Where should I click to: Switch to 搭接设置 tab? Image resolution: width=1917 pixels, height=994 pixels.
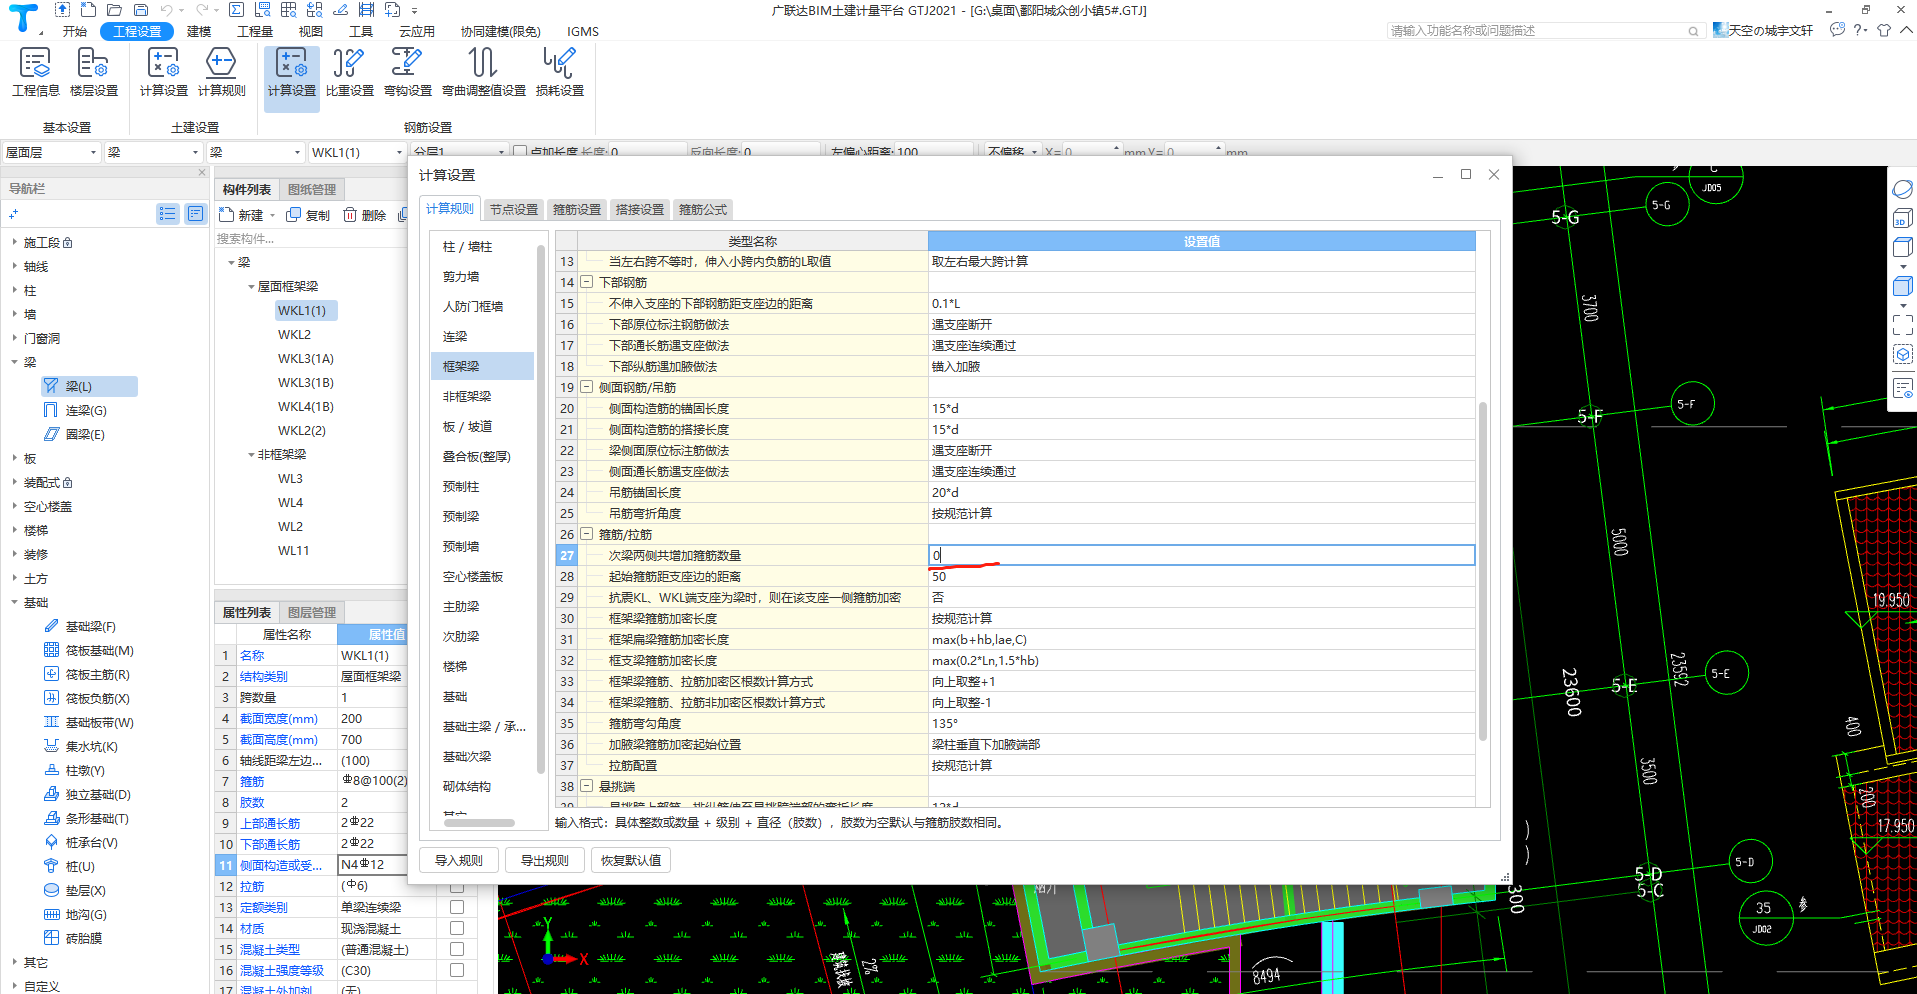click(x=640, y=209)
